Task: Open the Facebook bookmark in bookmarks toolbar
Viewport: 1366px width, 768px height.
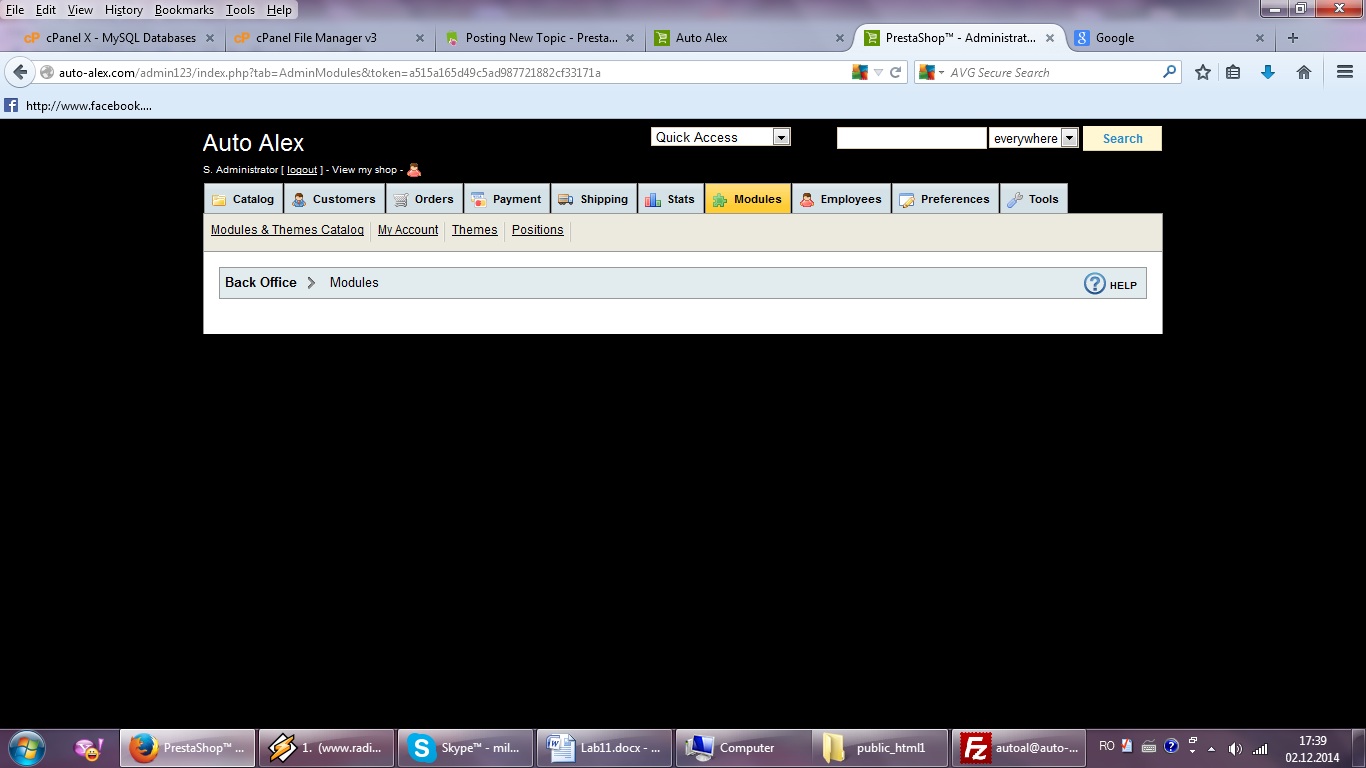Action: click(78, 106)
